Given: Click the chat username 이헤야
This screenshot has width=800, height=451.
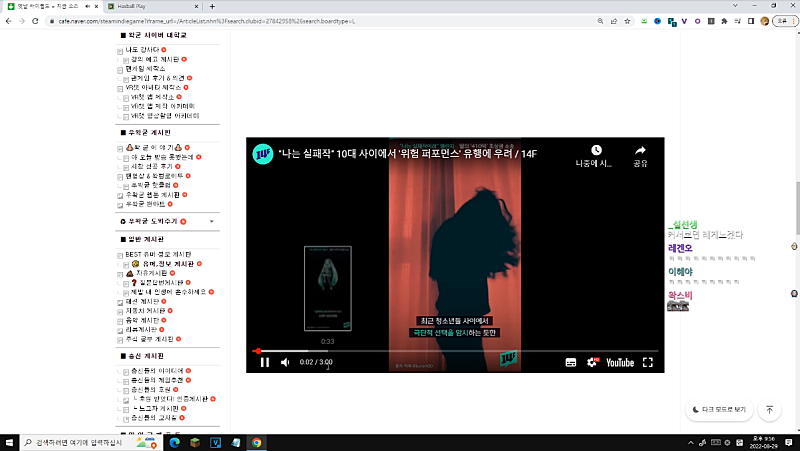Looking at the screenshot, I should (x=680, y=271).
